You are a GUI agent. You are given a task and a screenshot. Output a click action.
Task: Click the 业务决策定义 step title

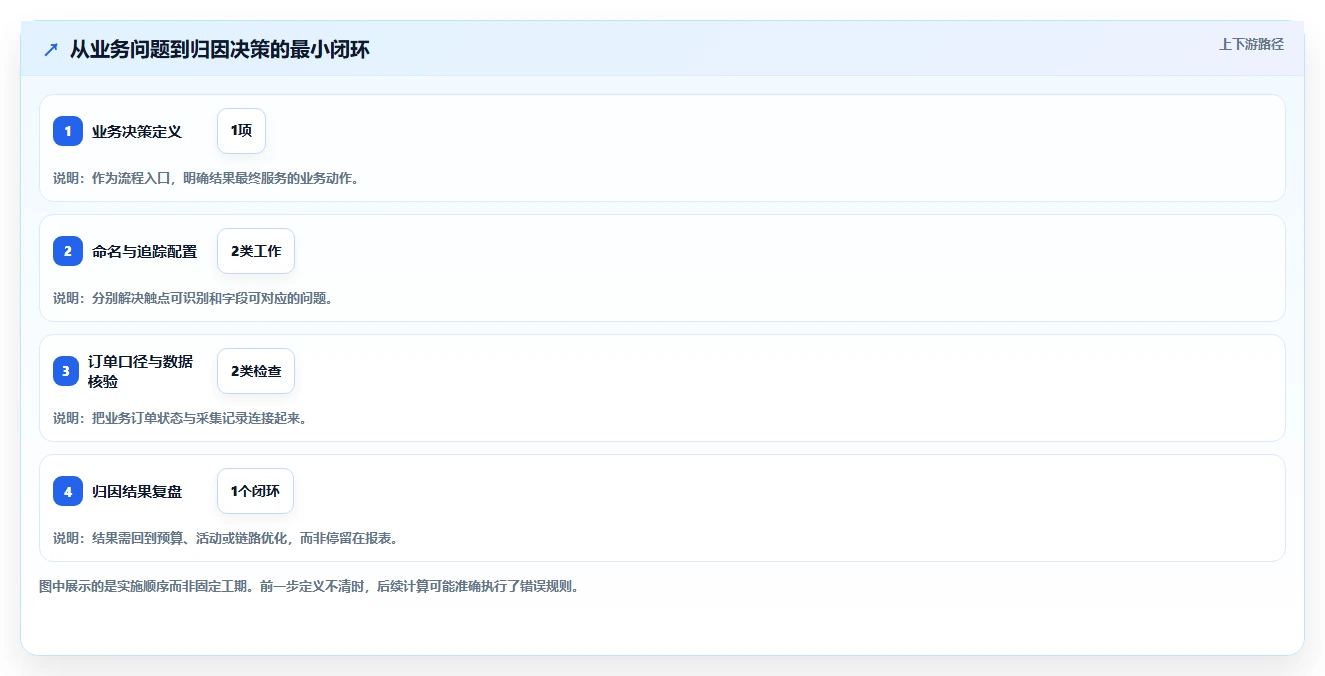pos(137,131)
